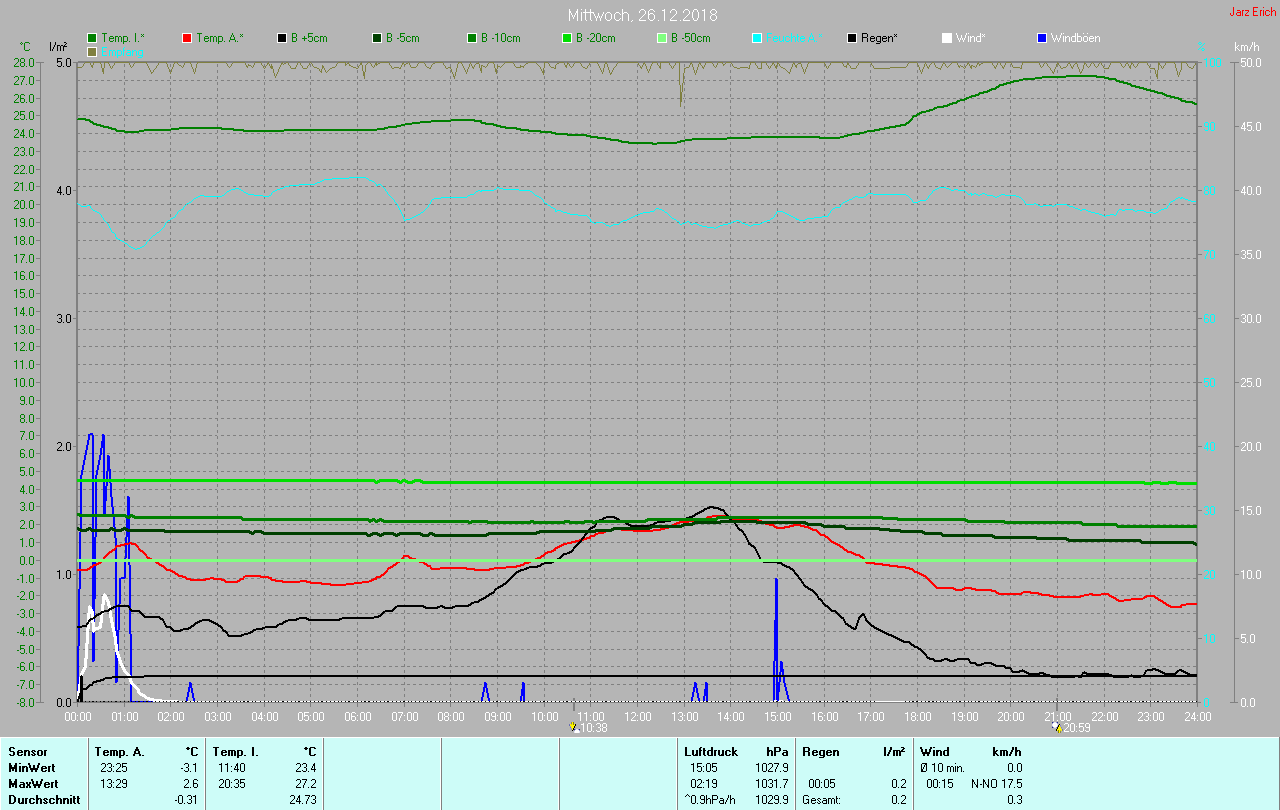This screenshot has height=810, width=1280.
Task: Click the minimum pressure value '1027.9'
Action: [772, 768]
